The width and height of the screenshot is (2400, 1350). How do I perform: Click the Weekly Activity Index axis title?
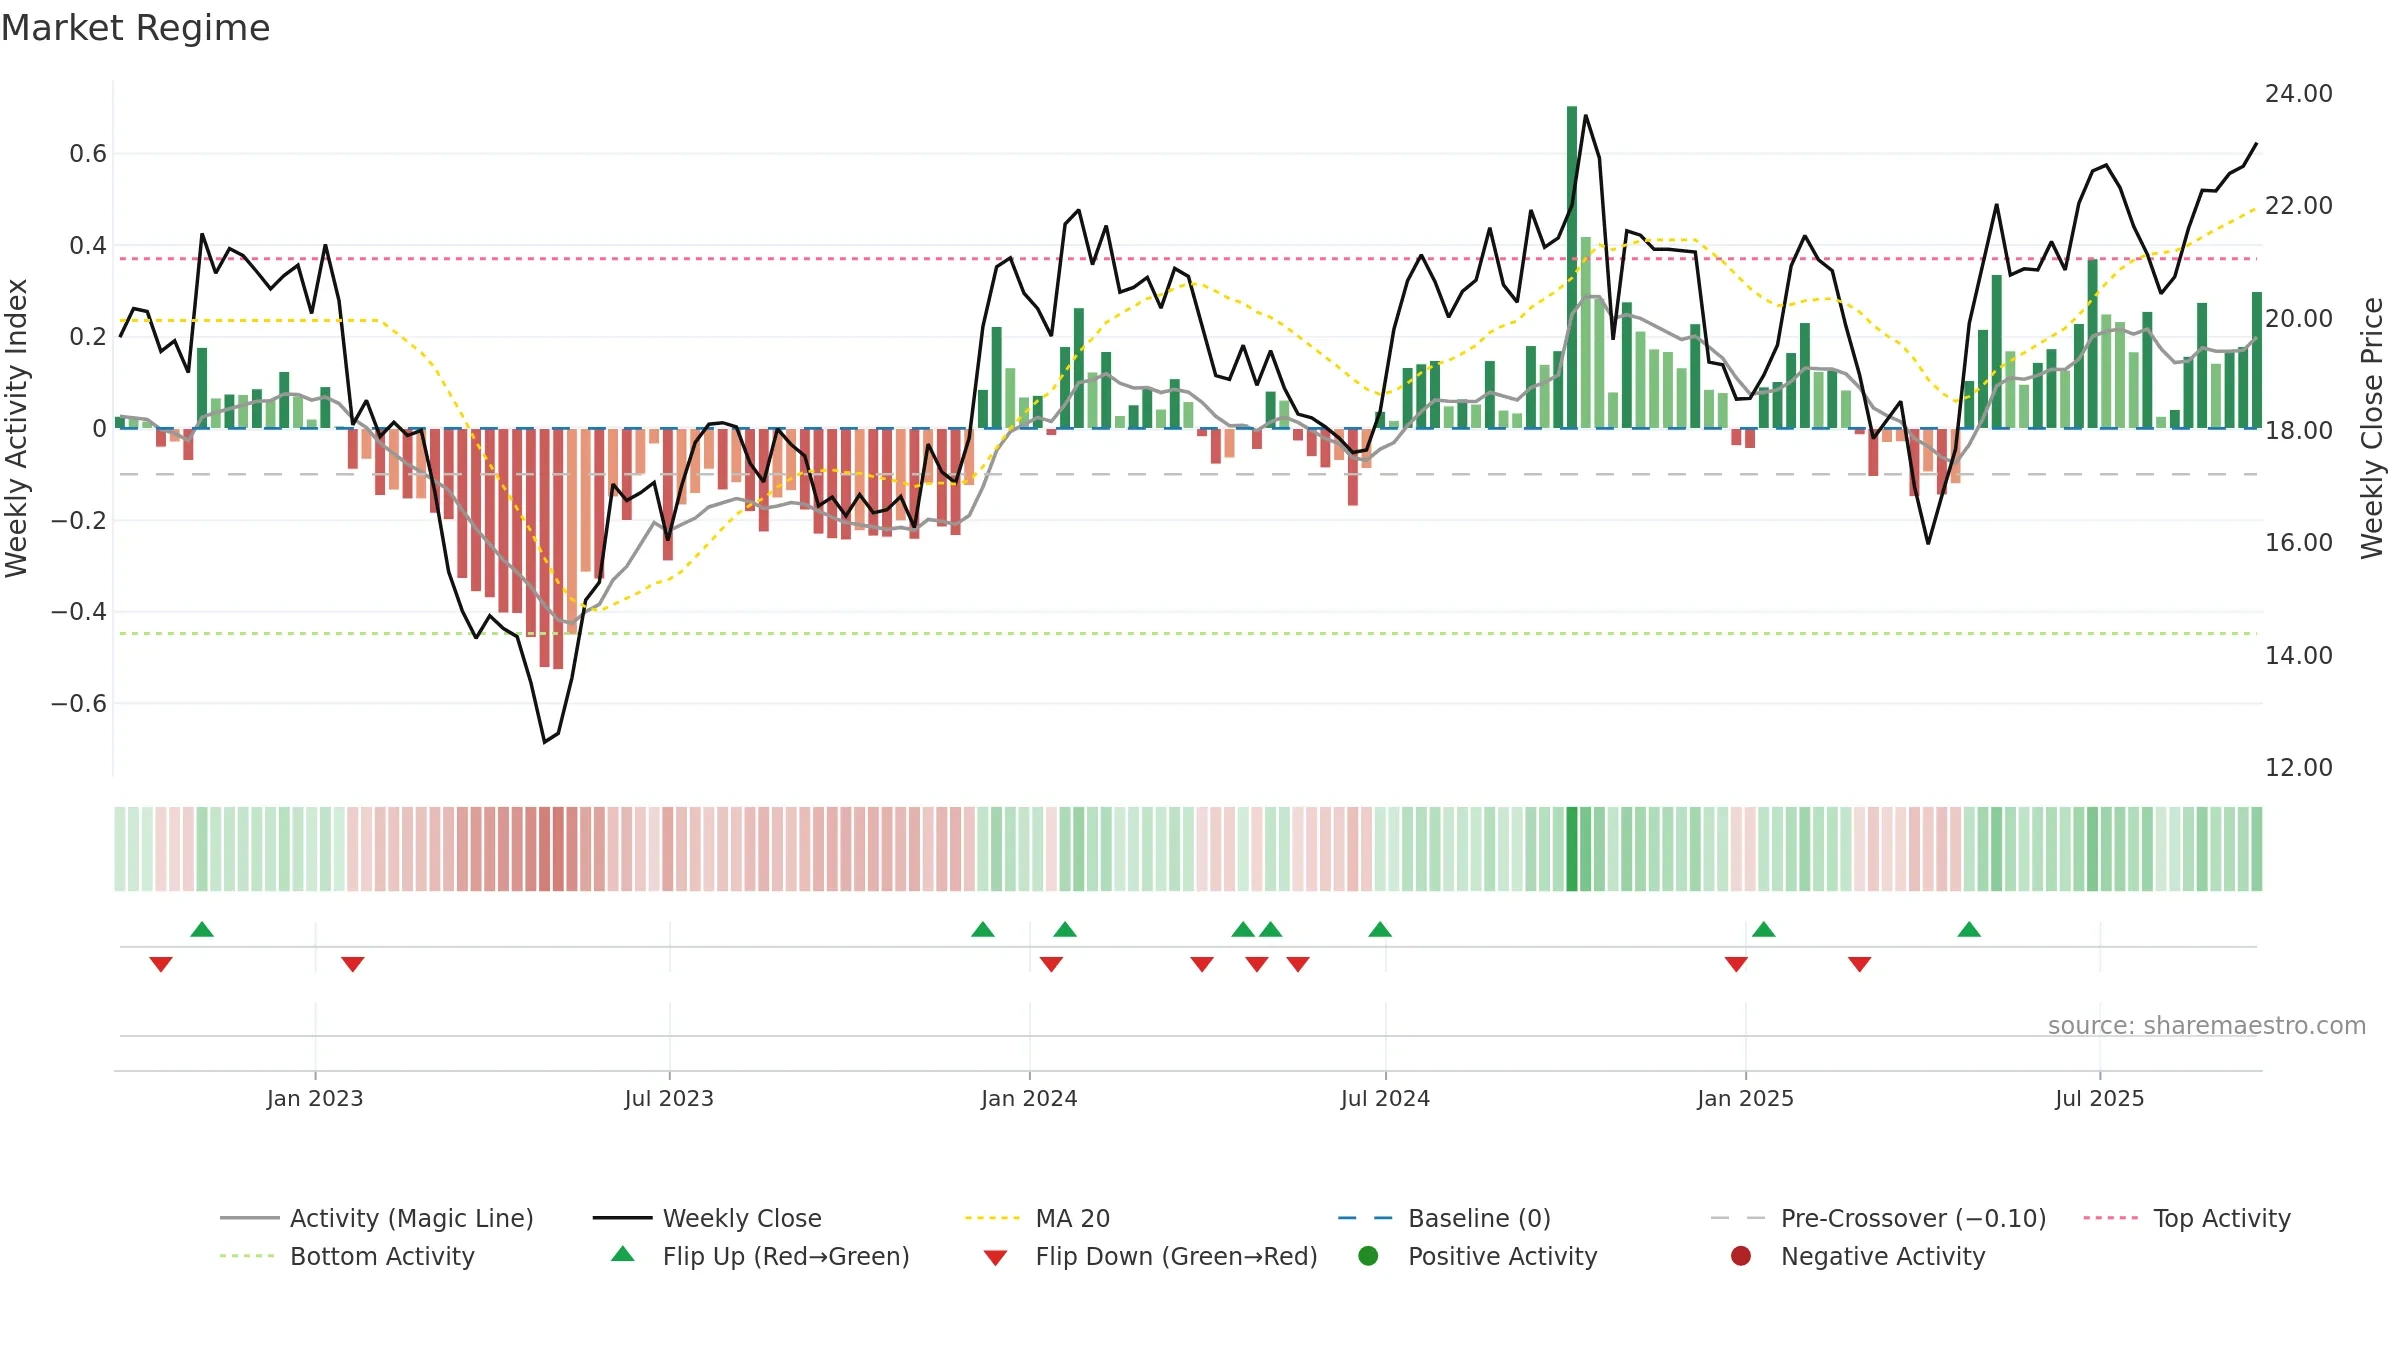click(17, 428)
